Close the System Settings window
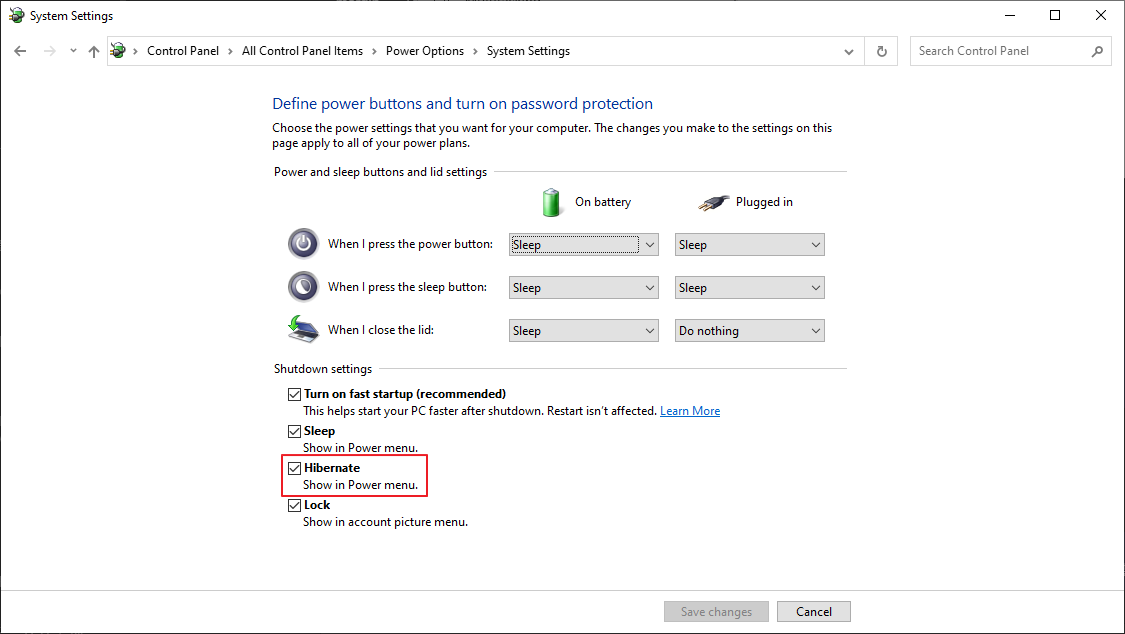Image resolution: width=1125 pixels, height=634 pixels. click(x=1101, y=15)
